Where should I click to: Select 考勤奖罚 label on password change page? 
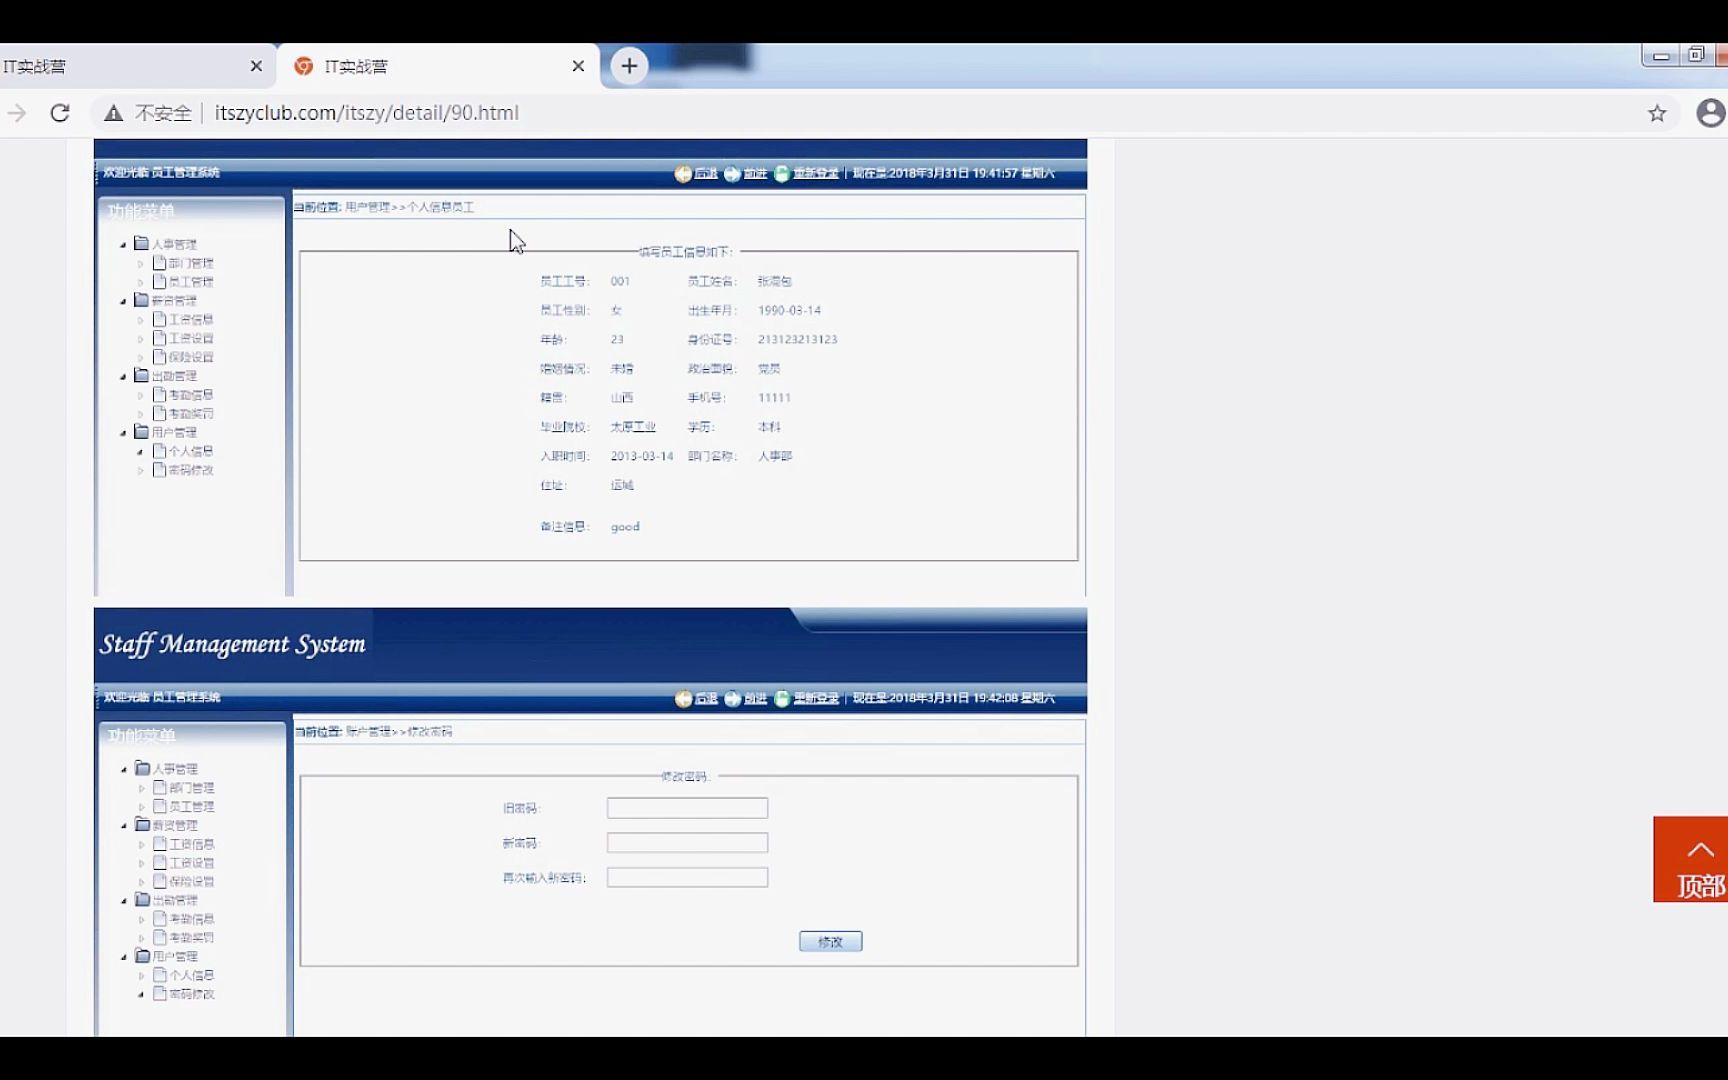click(192, 938)
